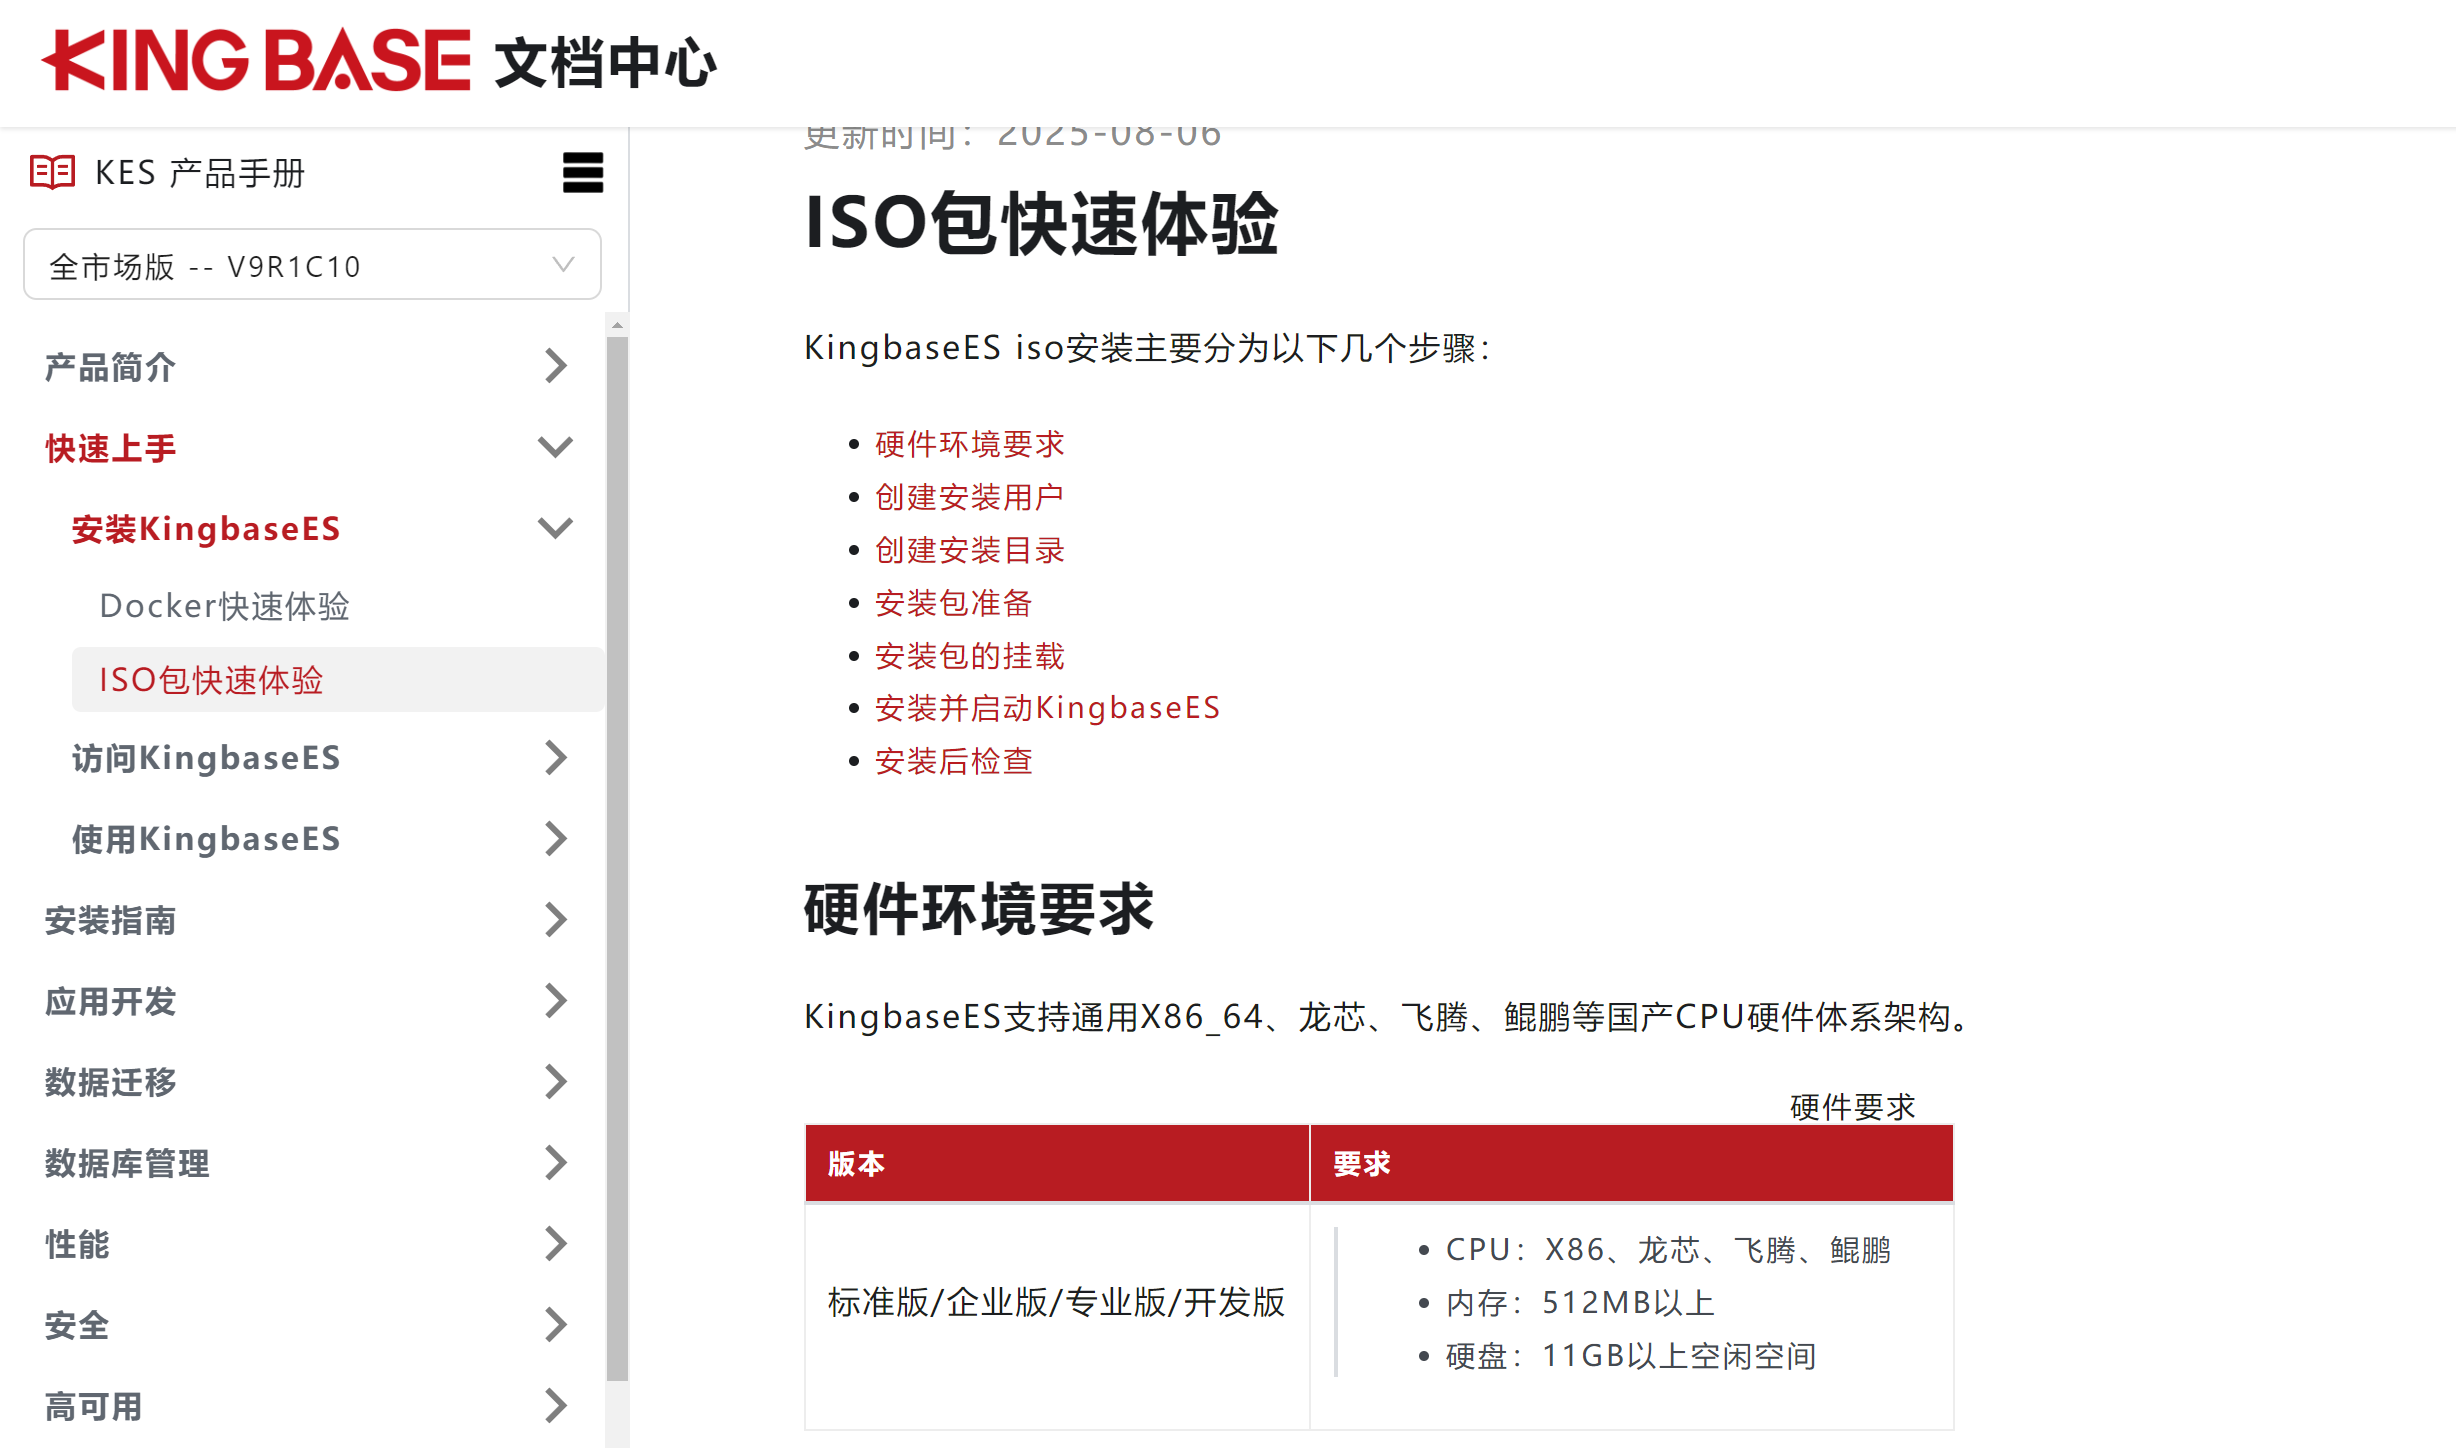
Task: Expand the 访问KingbaseES chevron arrow
Action: coord(556,758)
